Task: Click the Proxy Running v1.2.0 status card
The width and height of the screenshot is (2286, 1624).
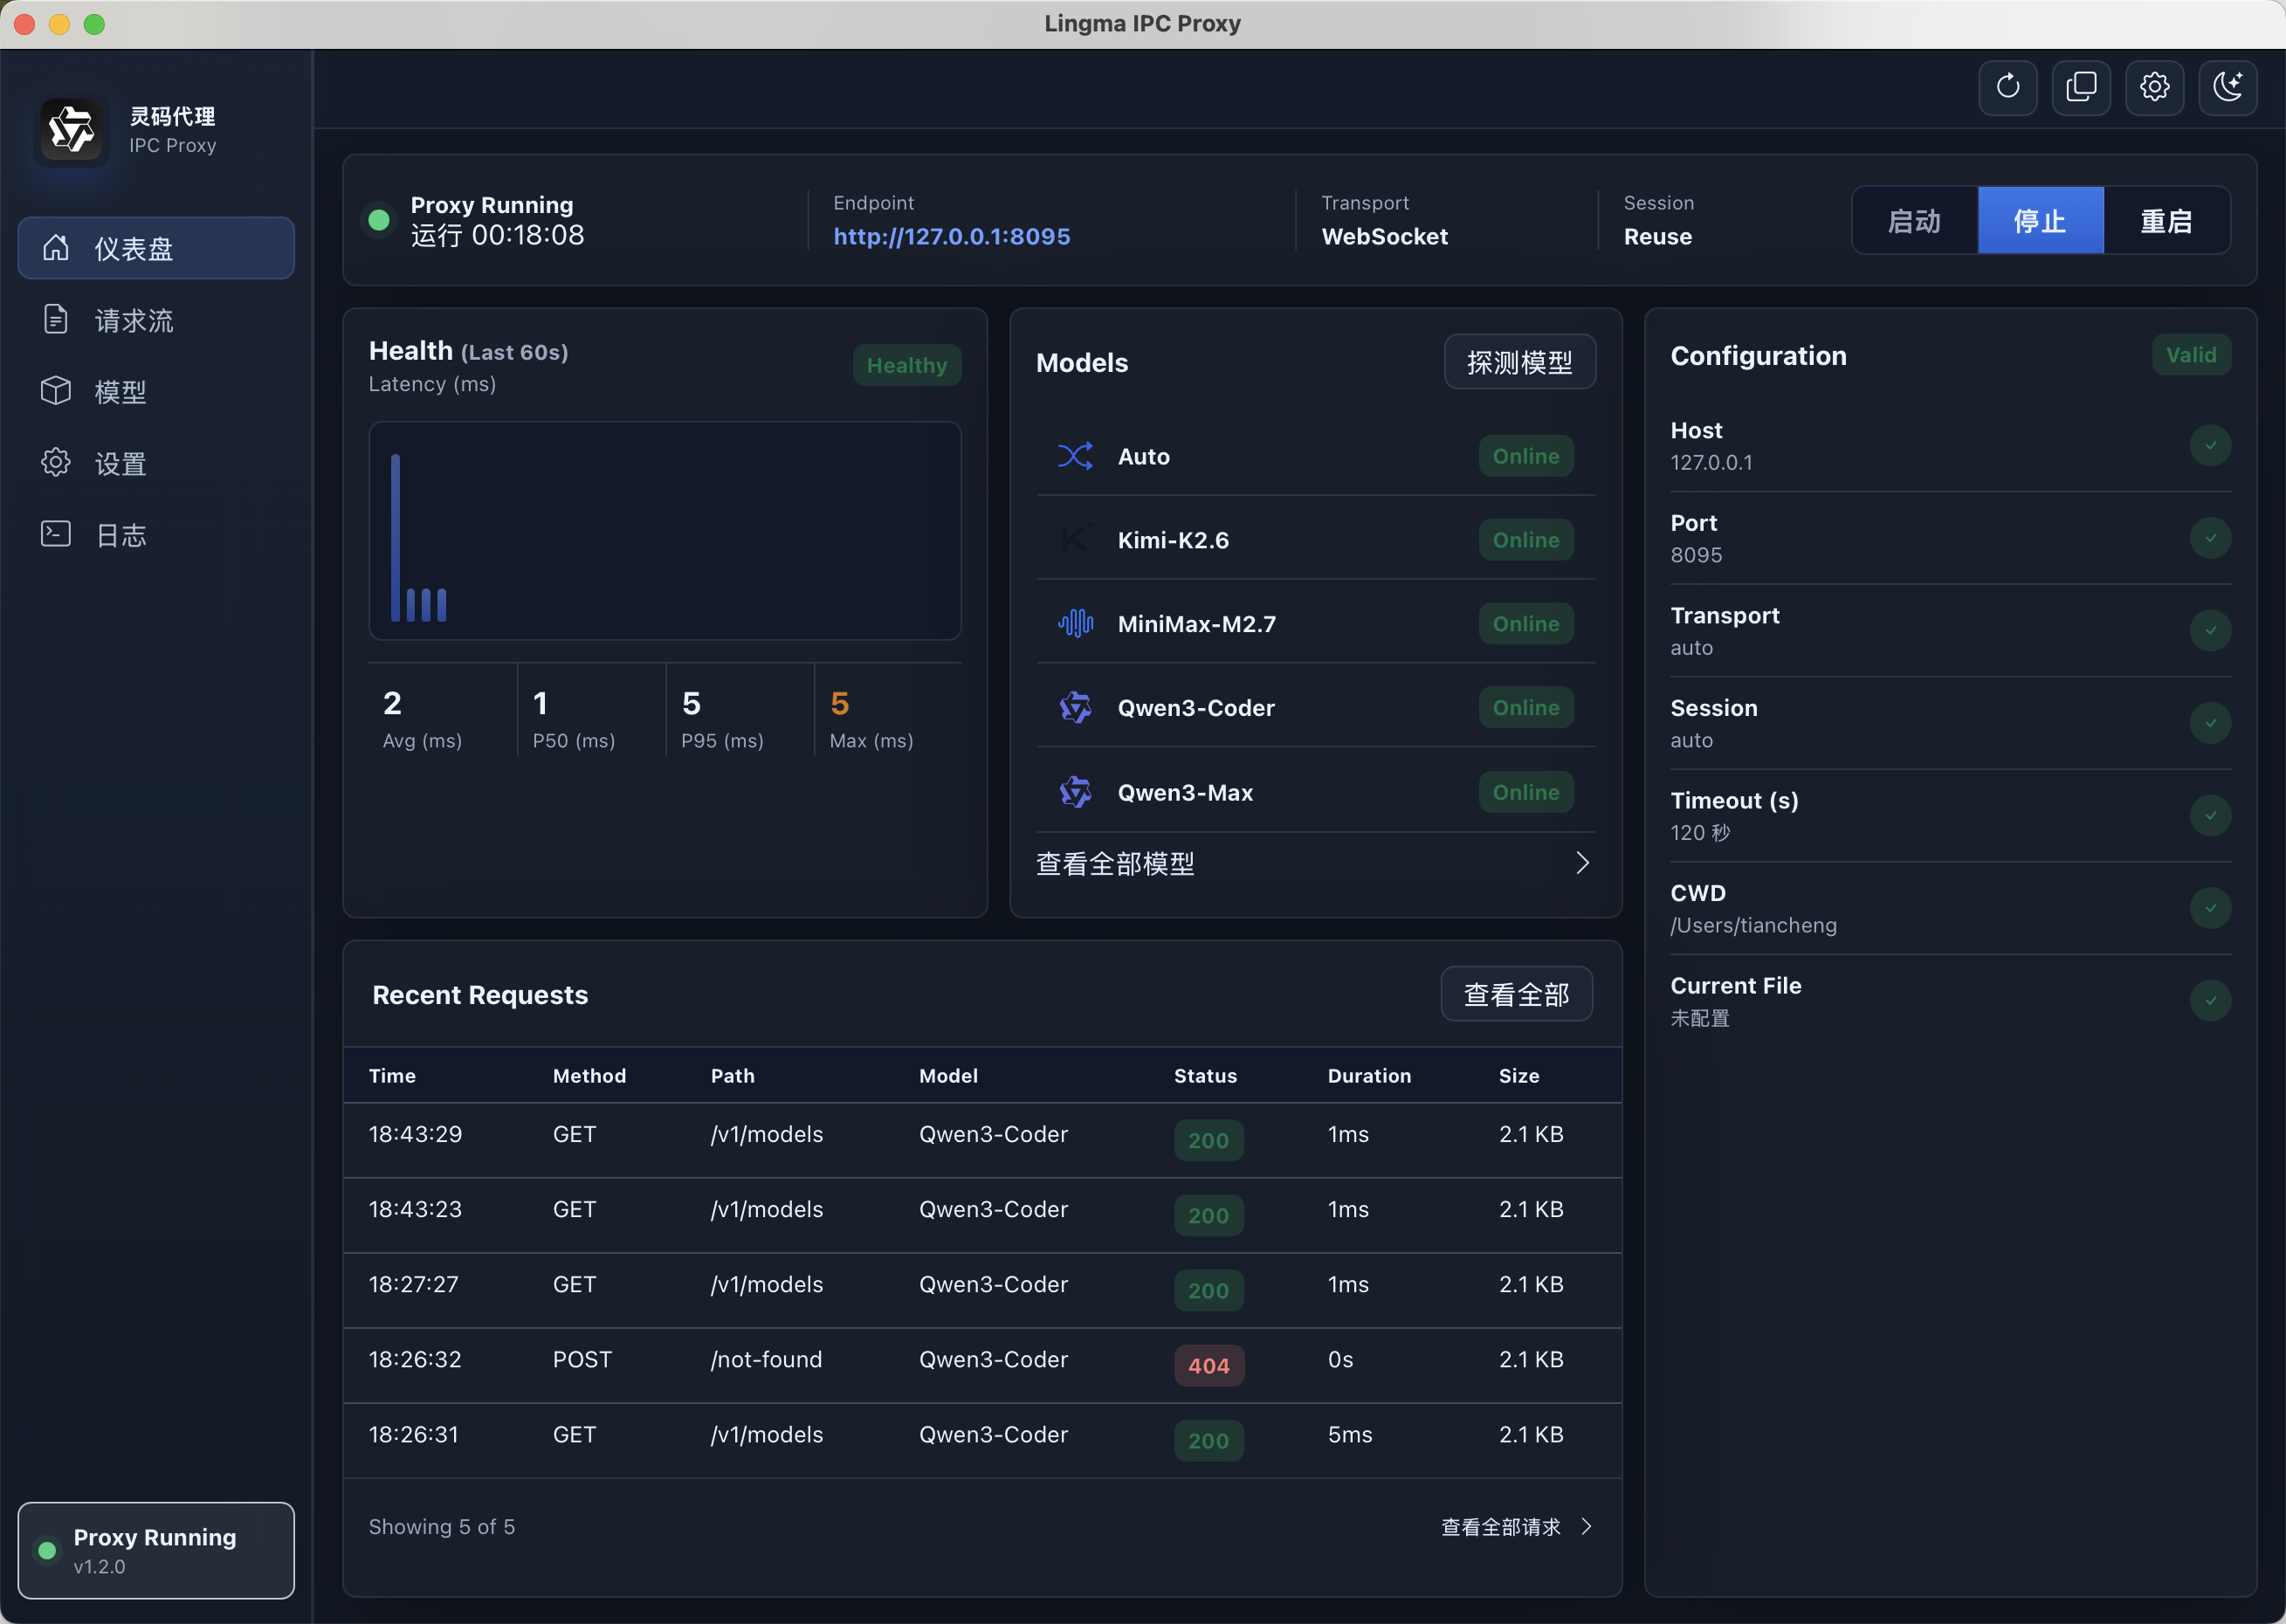Action: [156, 1550]
